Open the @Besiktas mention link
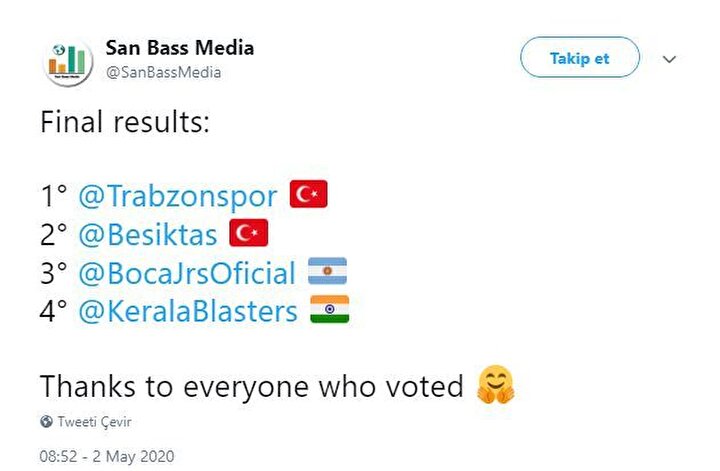Image resolution: width=720 pixels, height=471 pixels. pos(148,235)
